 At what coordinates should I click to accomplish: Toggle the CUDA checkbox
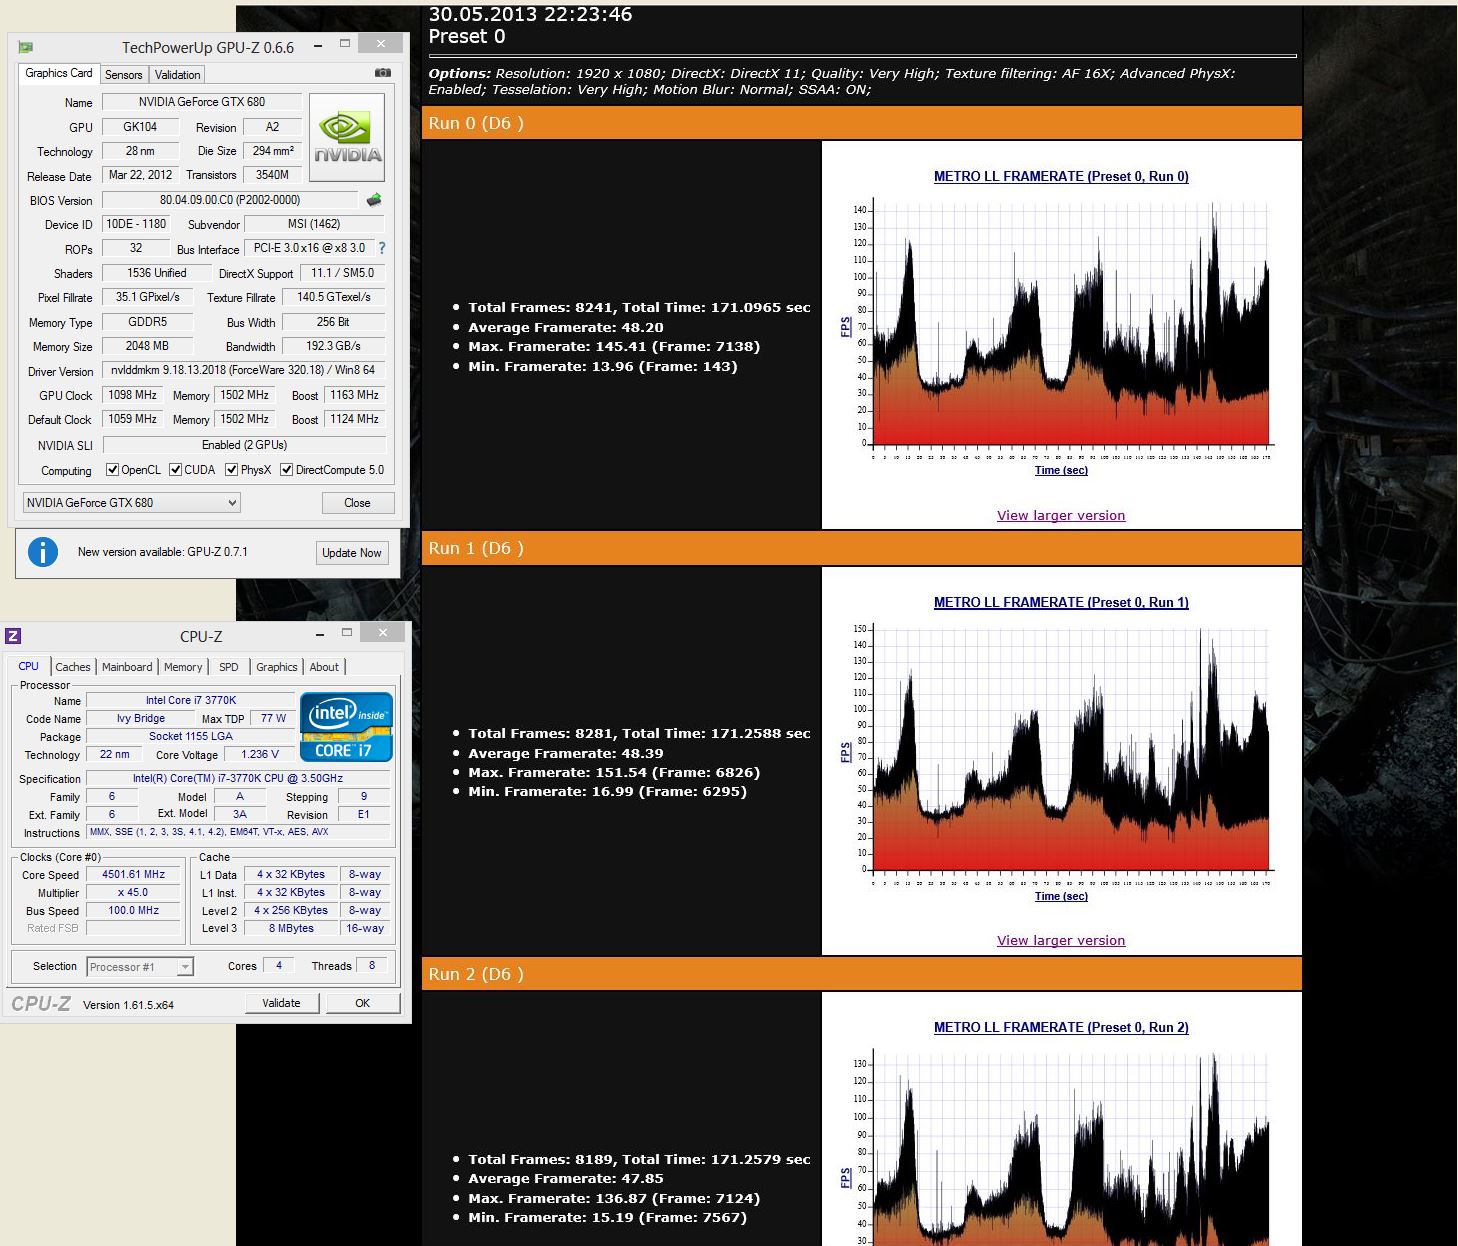(176, 470)
